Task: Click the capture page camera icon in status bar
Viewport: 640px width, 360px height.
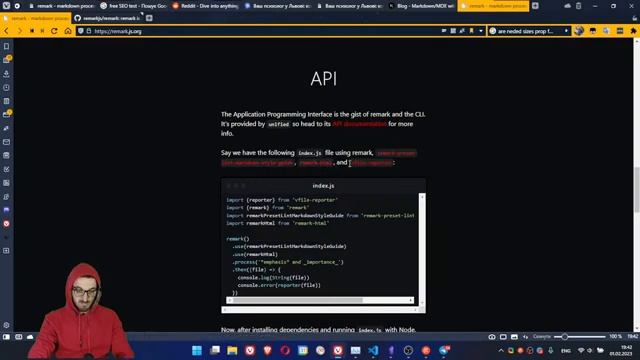Action: [x=492, y=337]
